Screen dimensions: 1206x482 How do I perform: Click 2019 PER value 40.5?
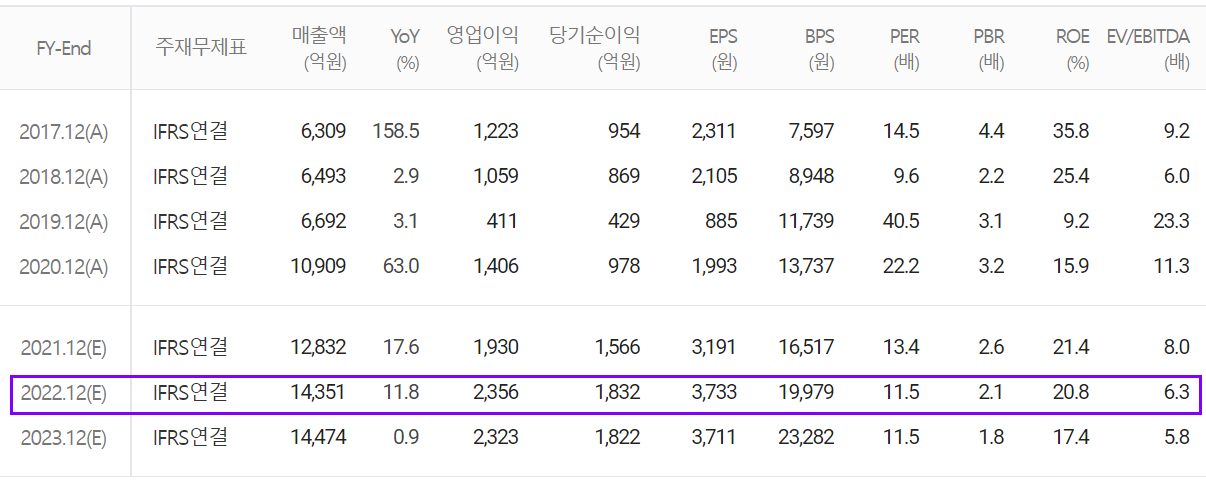tap(902, 221)
